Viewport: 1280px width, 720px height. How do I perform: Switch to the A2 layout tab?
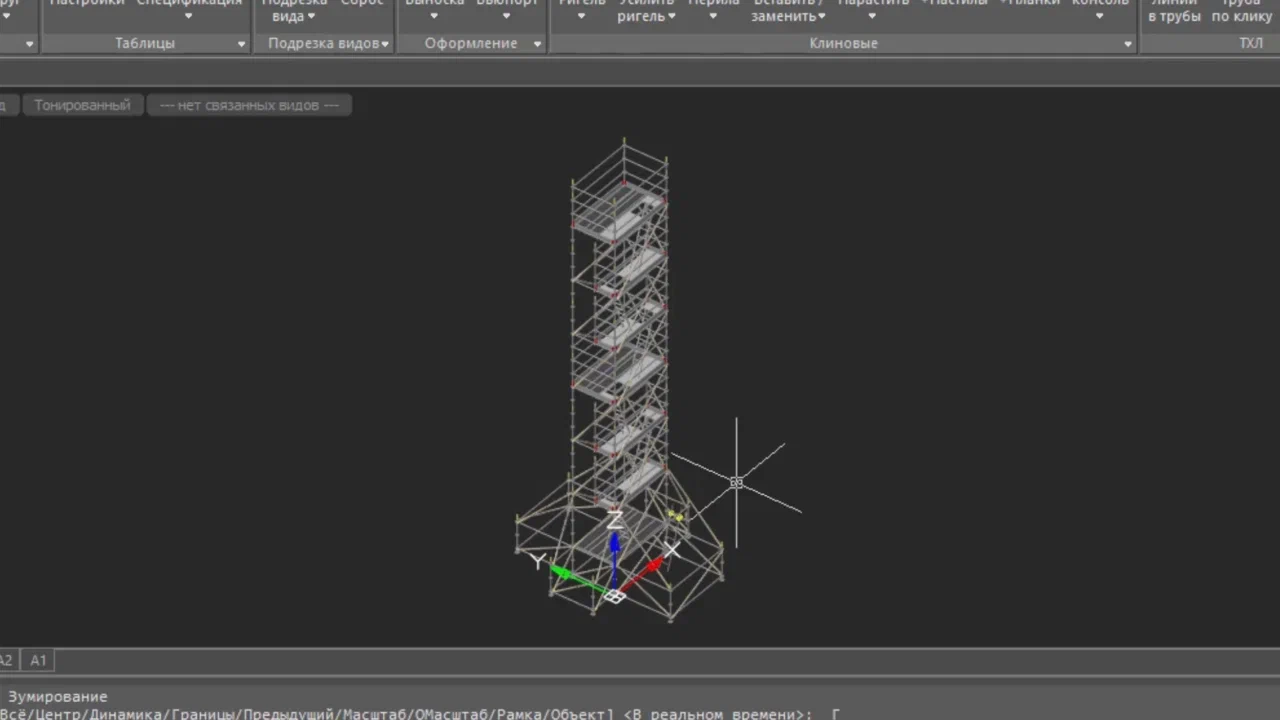7,660
